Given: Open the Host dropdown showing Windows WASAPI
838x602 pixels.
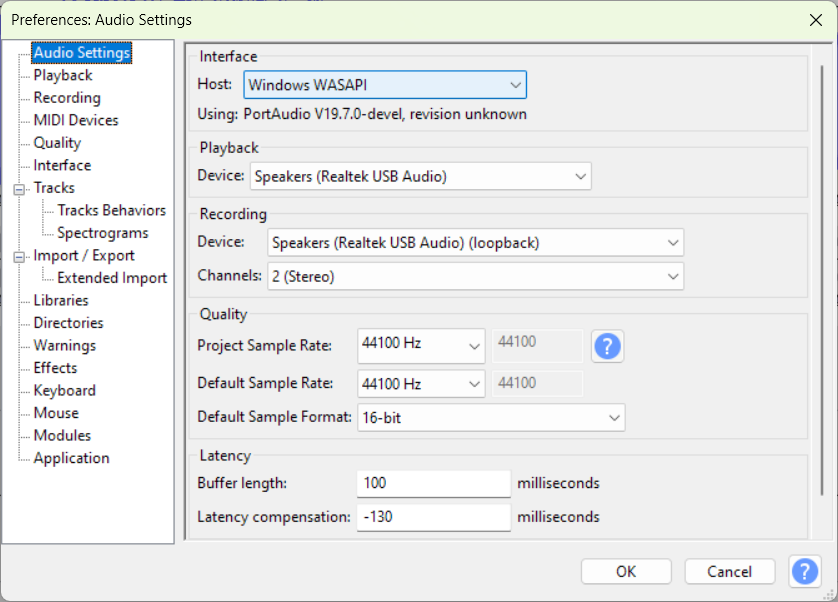Looking at the screenshot, I should (385, 85).
